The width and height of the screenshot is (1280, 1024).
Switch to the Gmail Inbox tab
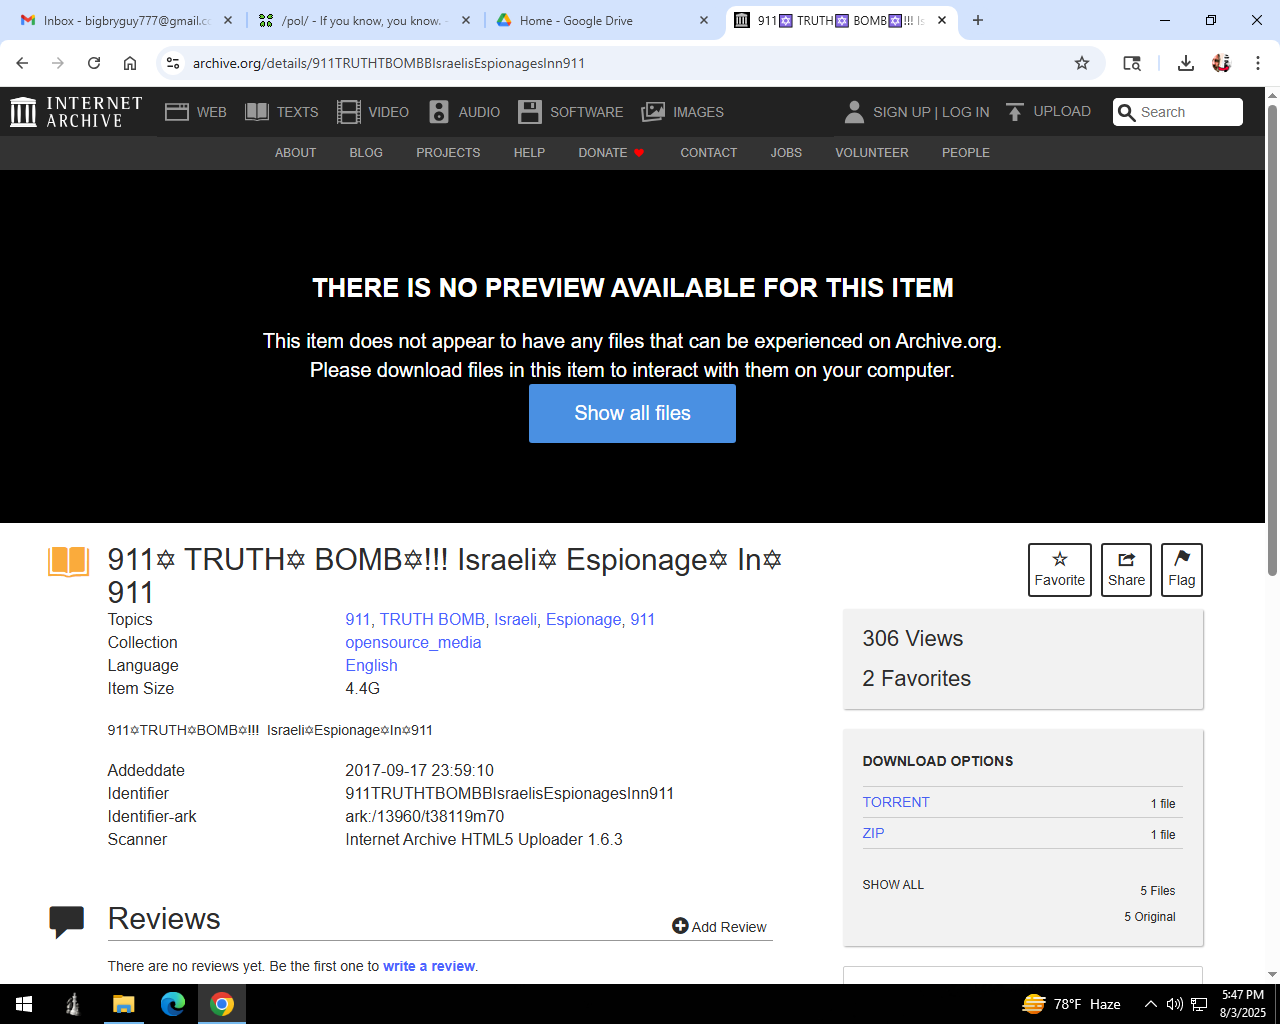pyautogui.click(x=125, y=20)
